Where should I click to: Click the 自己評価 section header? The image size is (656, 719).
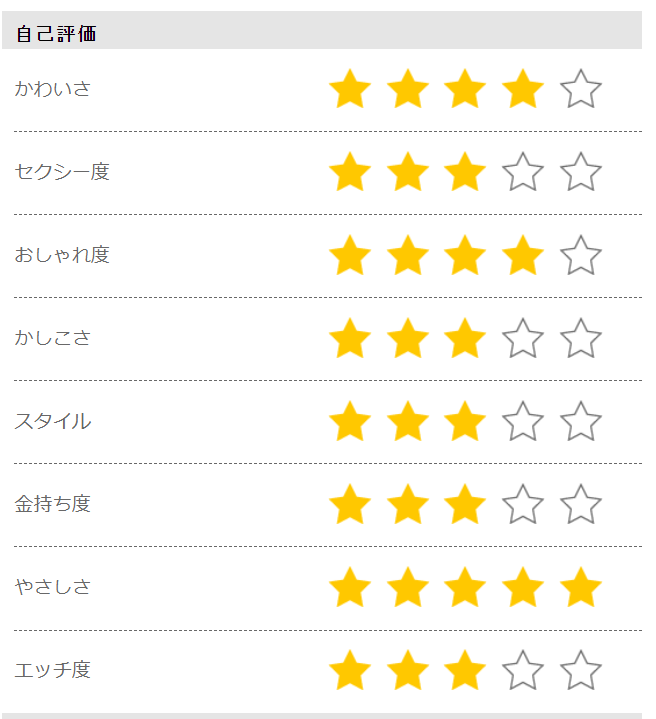coord(57,34)
